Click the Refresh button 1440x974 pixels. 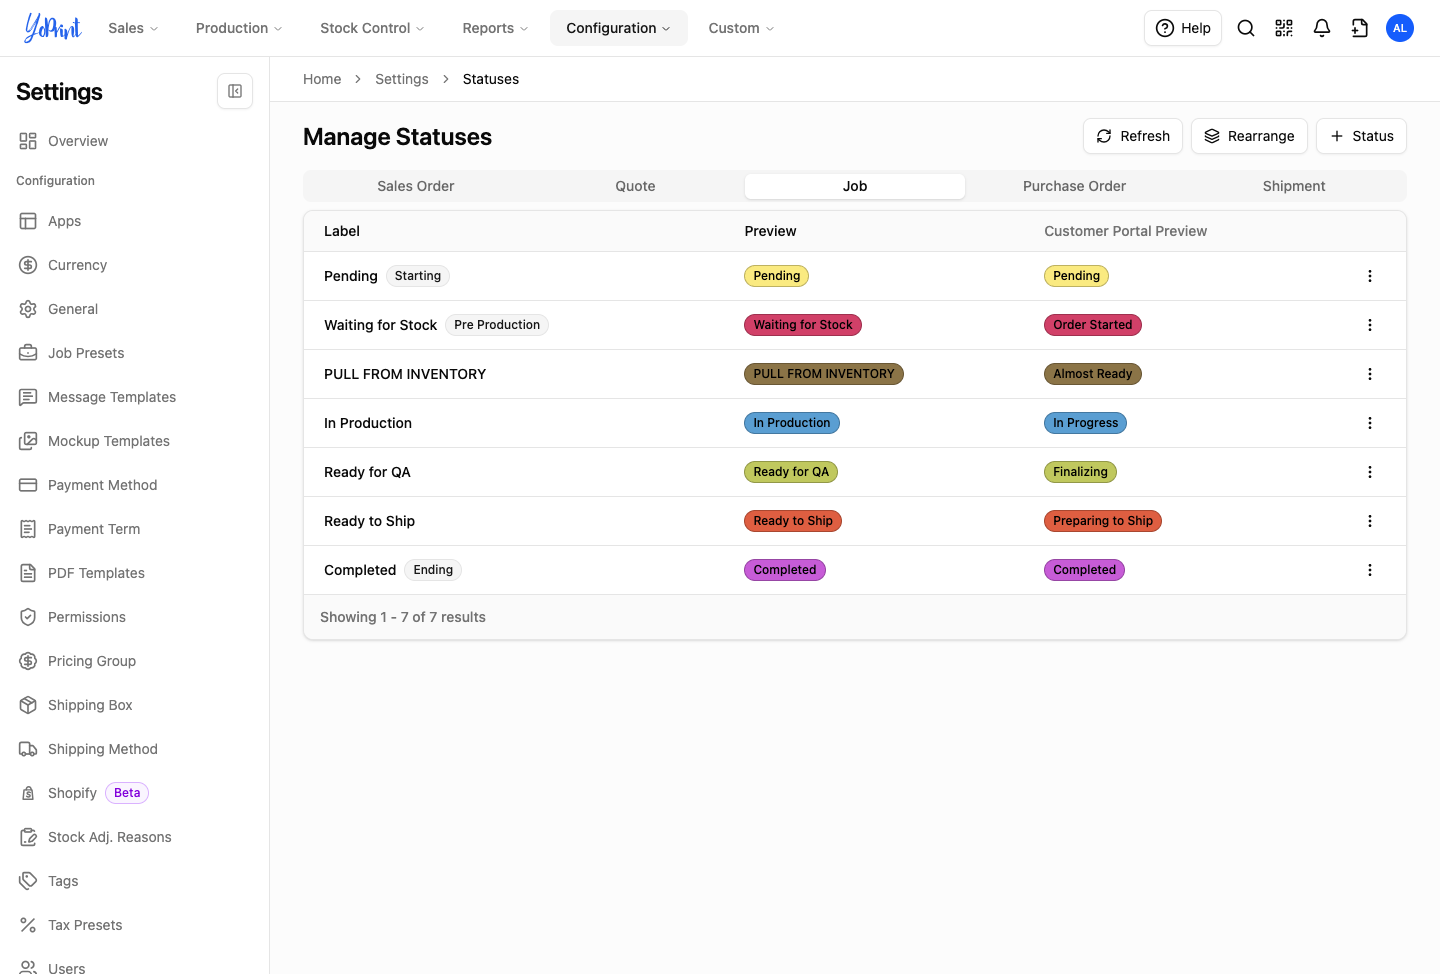1133,136
